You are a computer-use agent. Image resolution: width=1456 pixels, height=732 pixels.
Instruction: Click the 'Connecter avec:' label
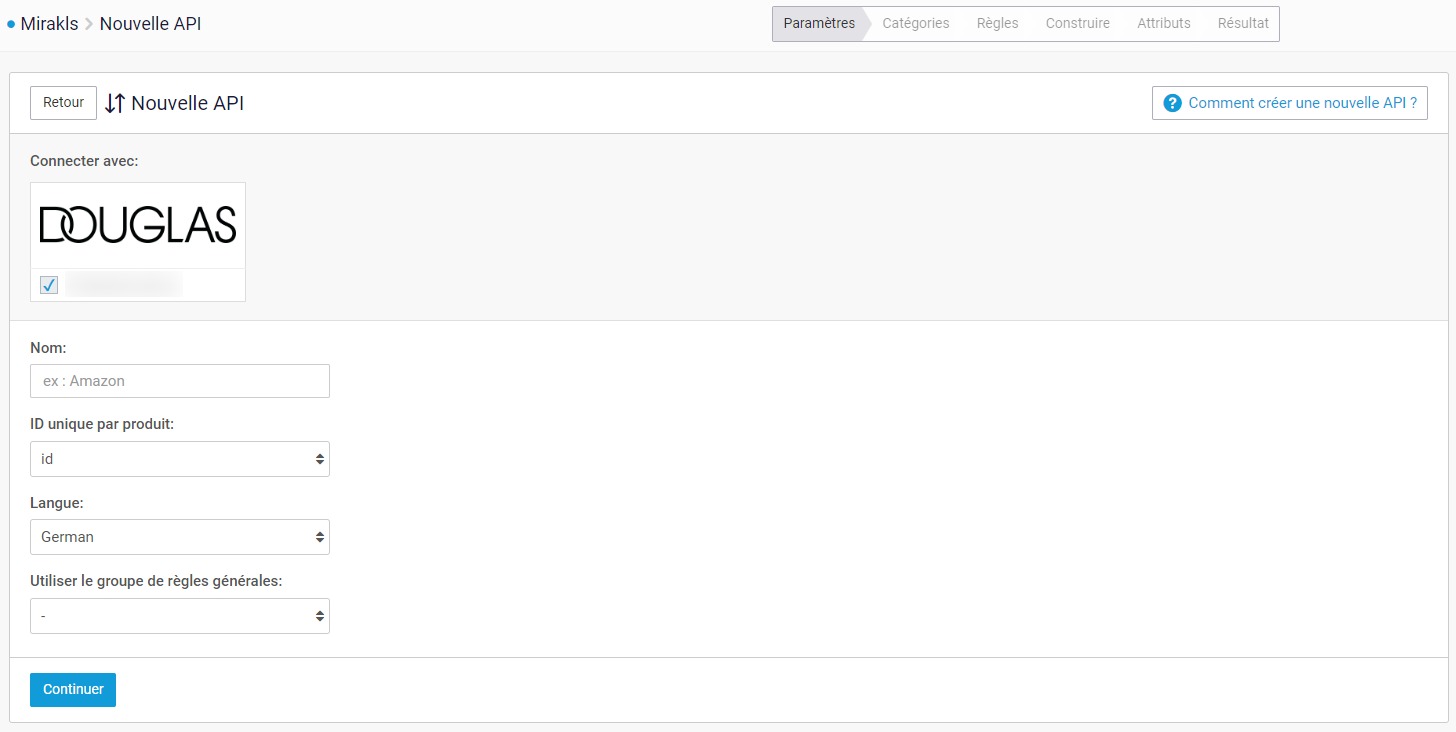point(84,161)
